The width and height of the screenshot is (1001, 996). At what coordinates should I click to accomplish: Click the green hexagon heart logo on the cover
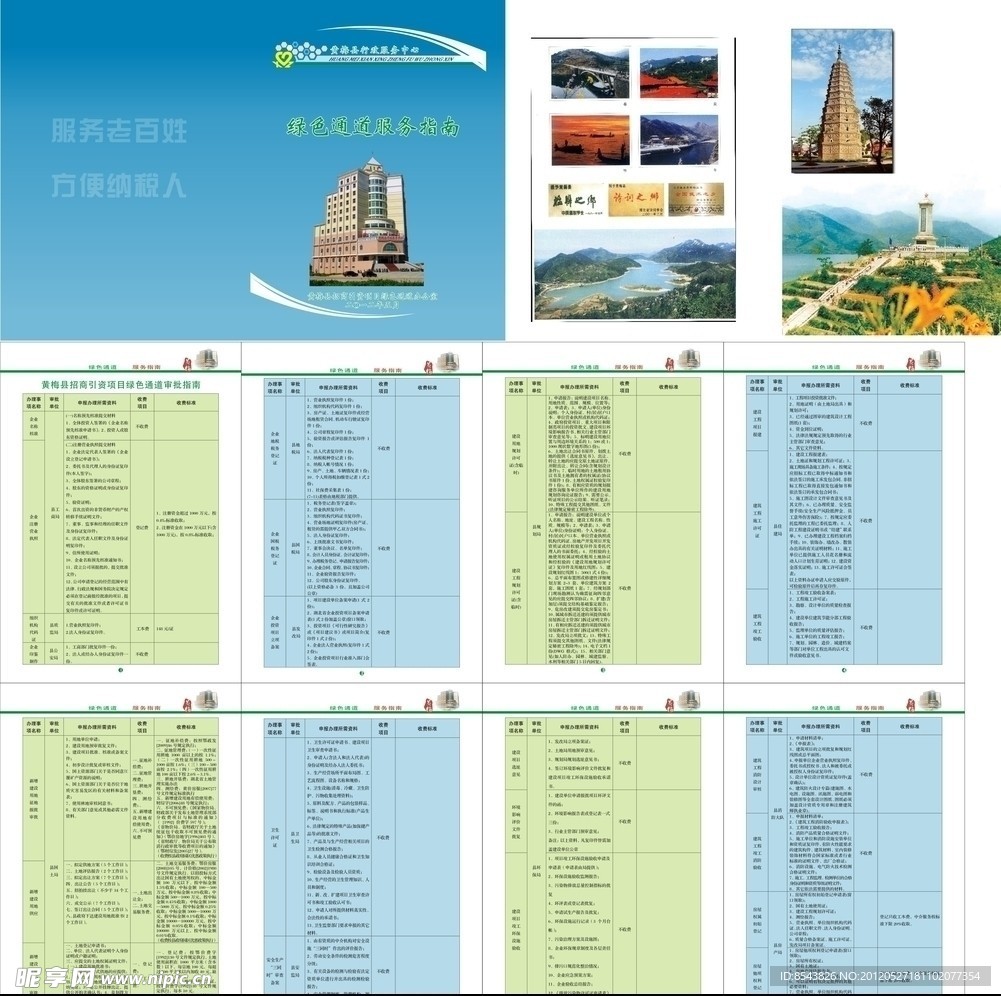(x=288, y=57)
